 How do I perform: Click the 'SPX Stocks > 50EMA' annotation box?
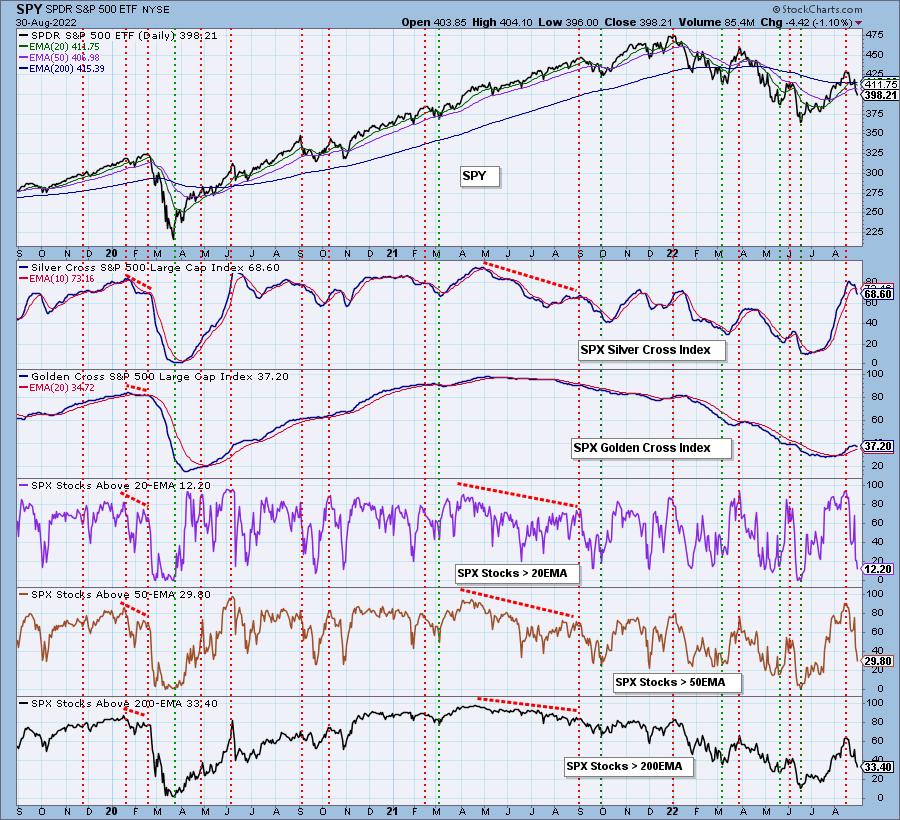pos(677,682)
